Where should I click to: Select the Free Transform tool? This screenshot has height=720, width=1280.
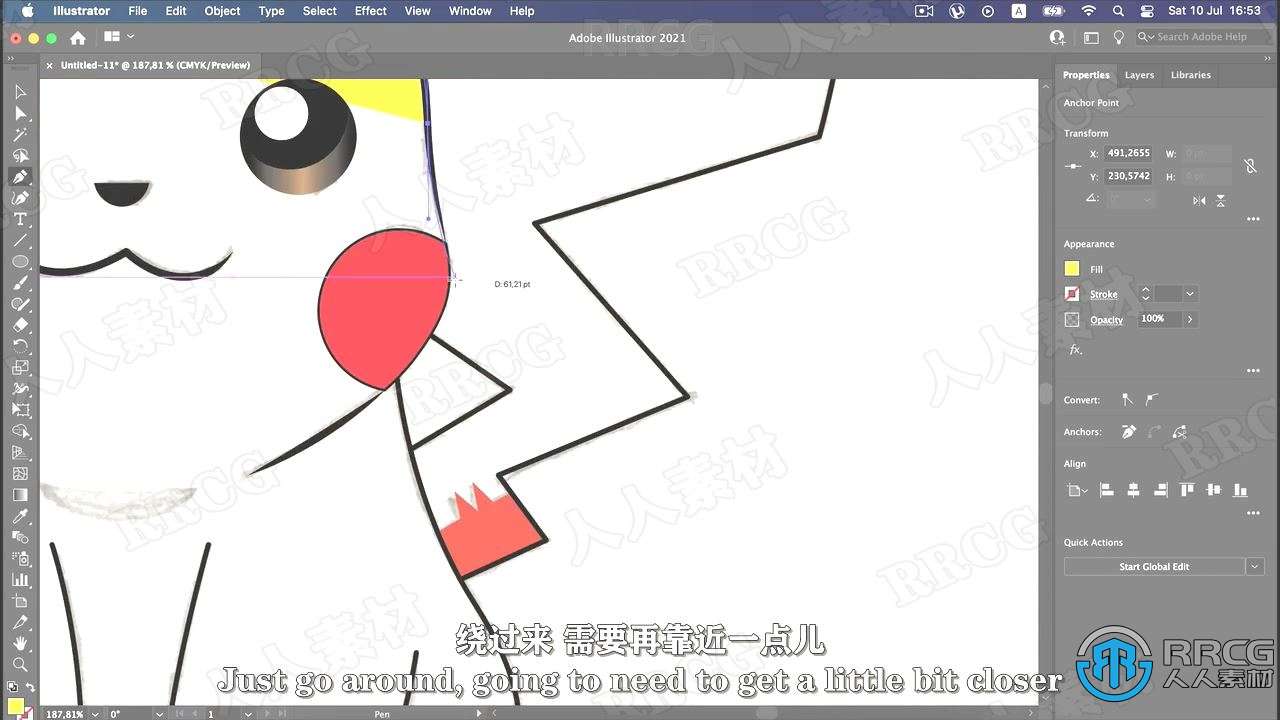pyautogui.click(x=20, y=410)
